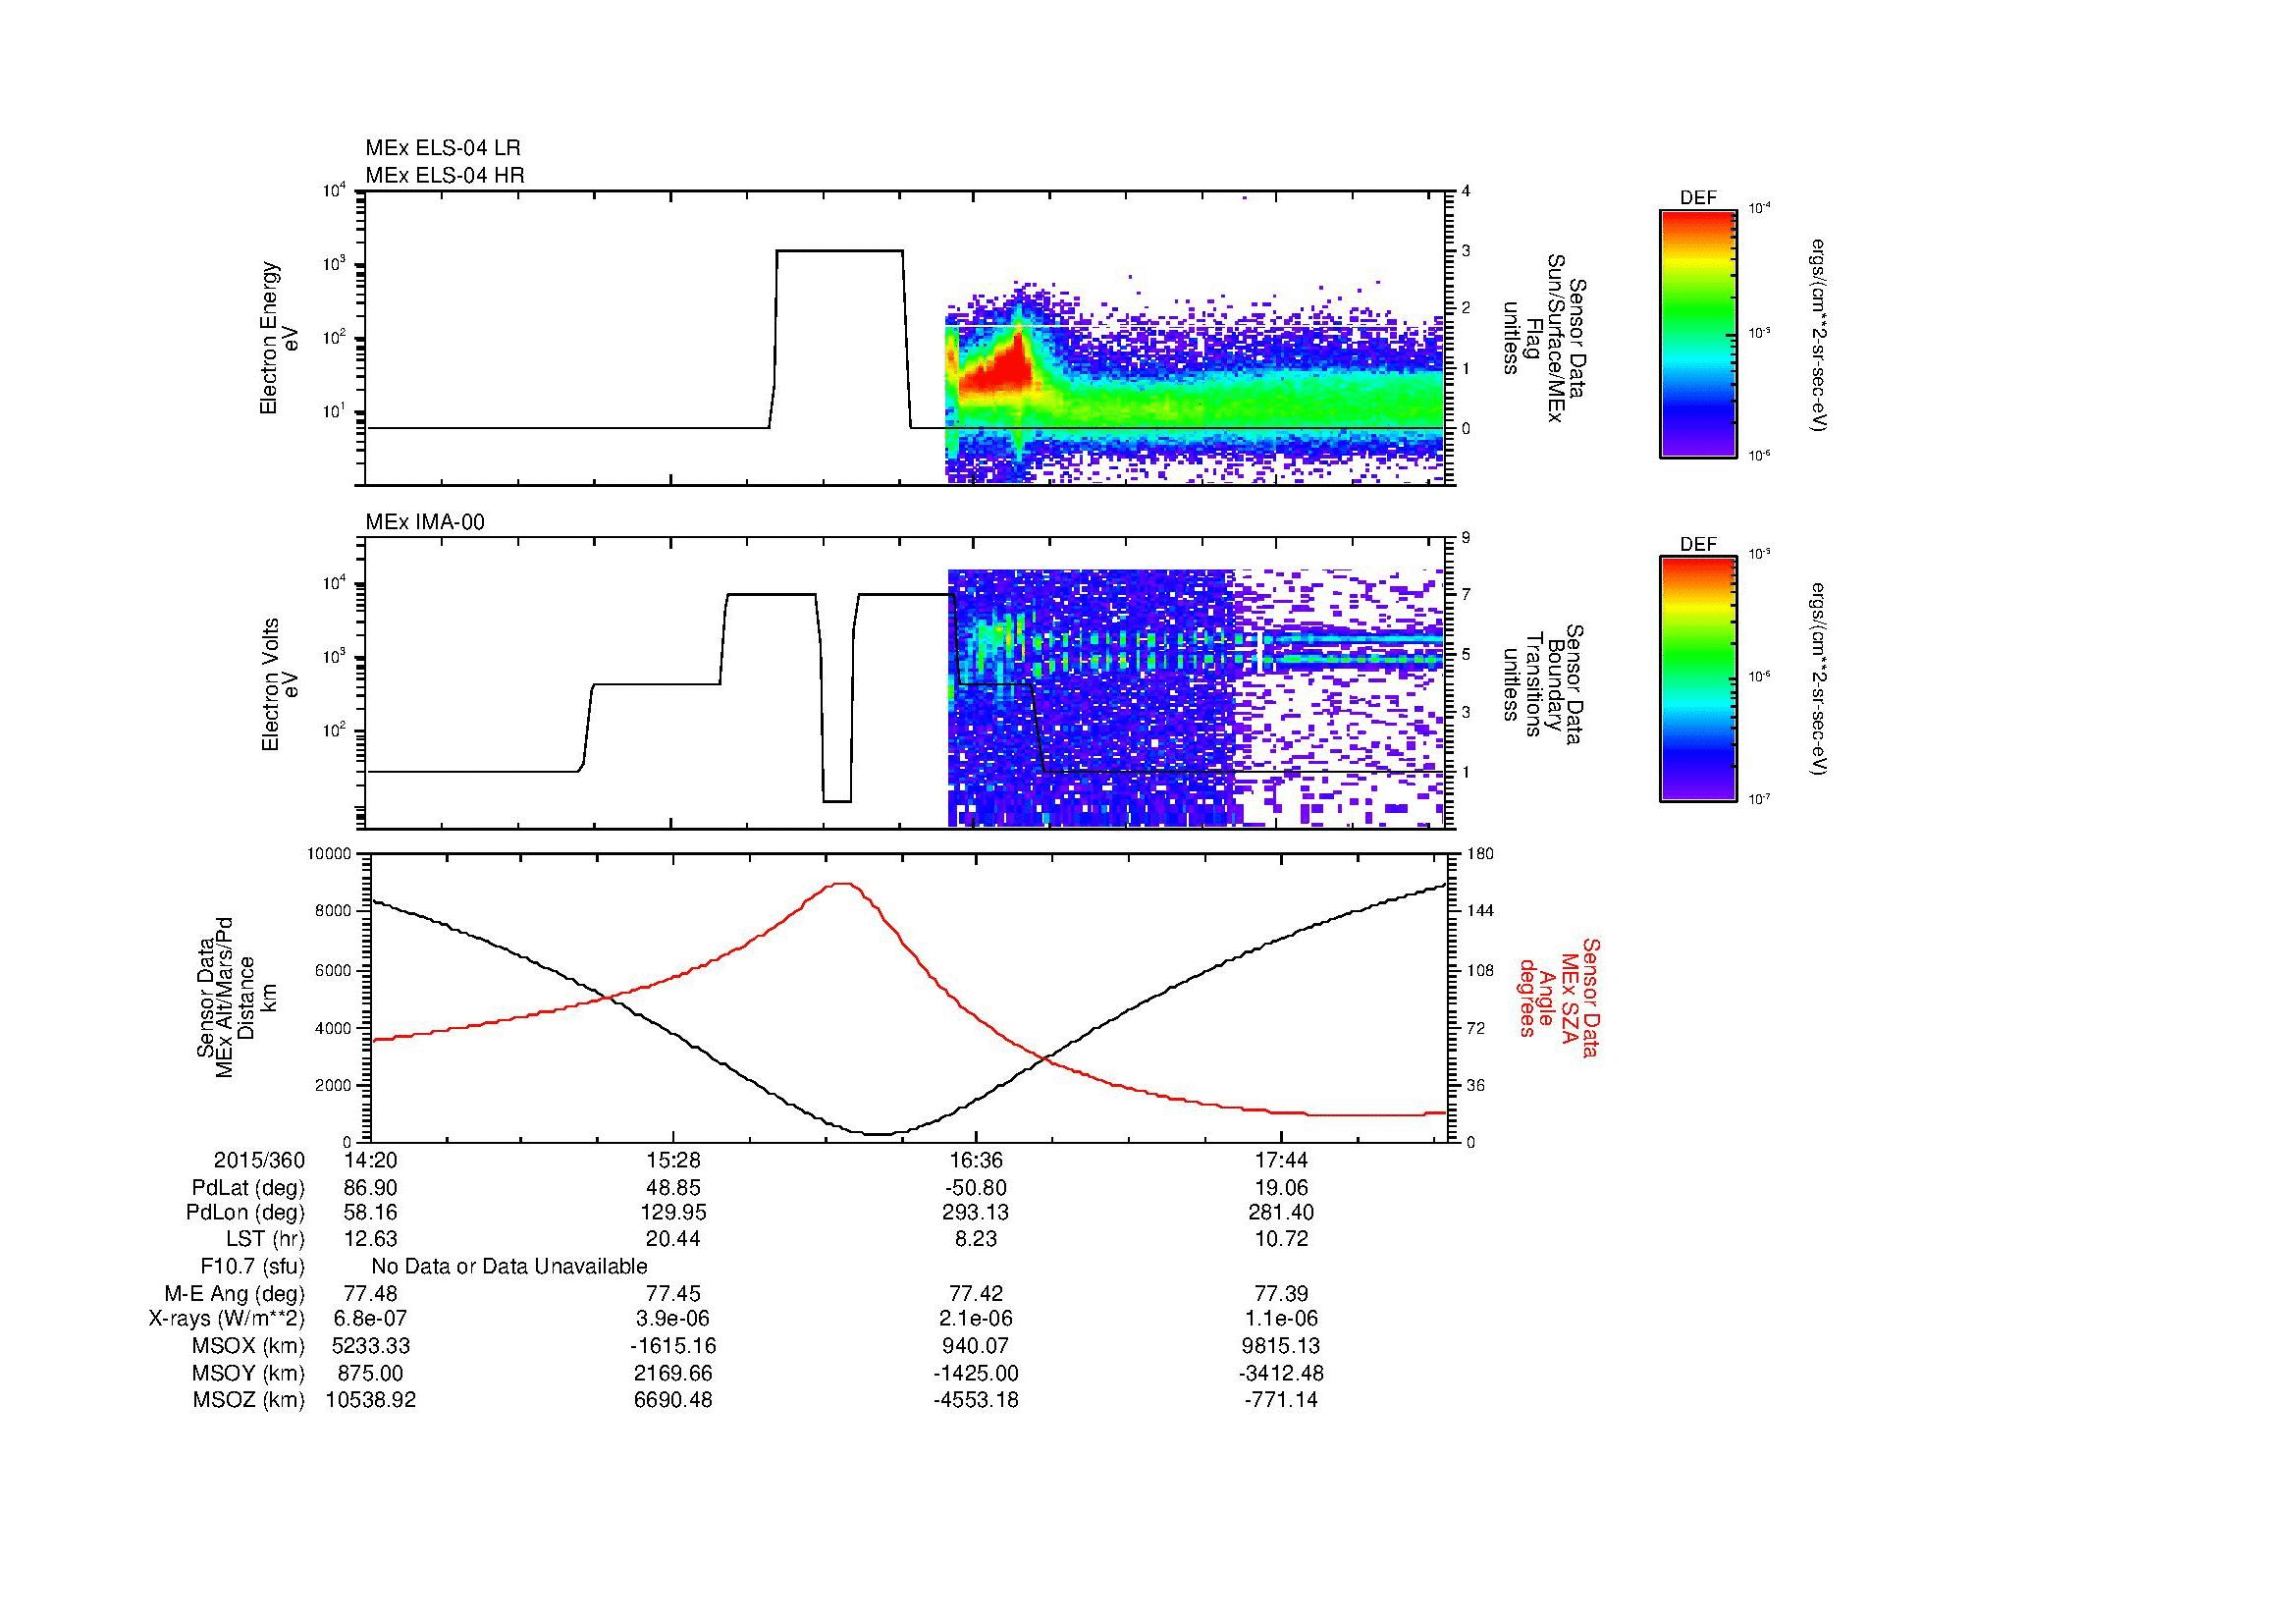
Task: Click the 'MEx ELS-04 LR' plot title
Action: coord(443,148)
